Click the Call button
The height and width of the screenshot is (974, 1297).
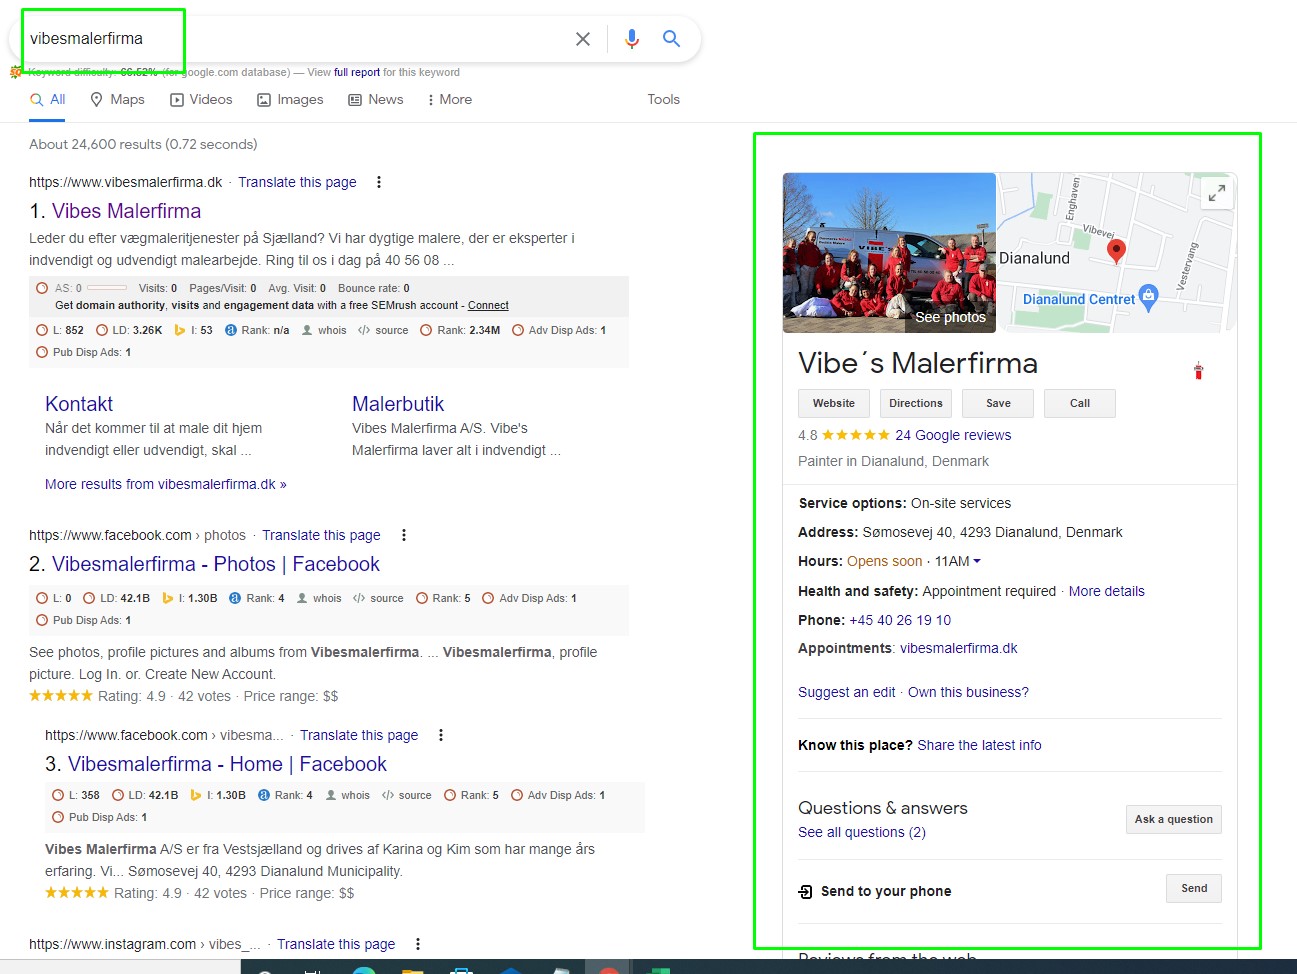pyautogui.click(x=1080, y=403)
